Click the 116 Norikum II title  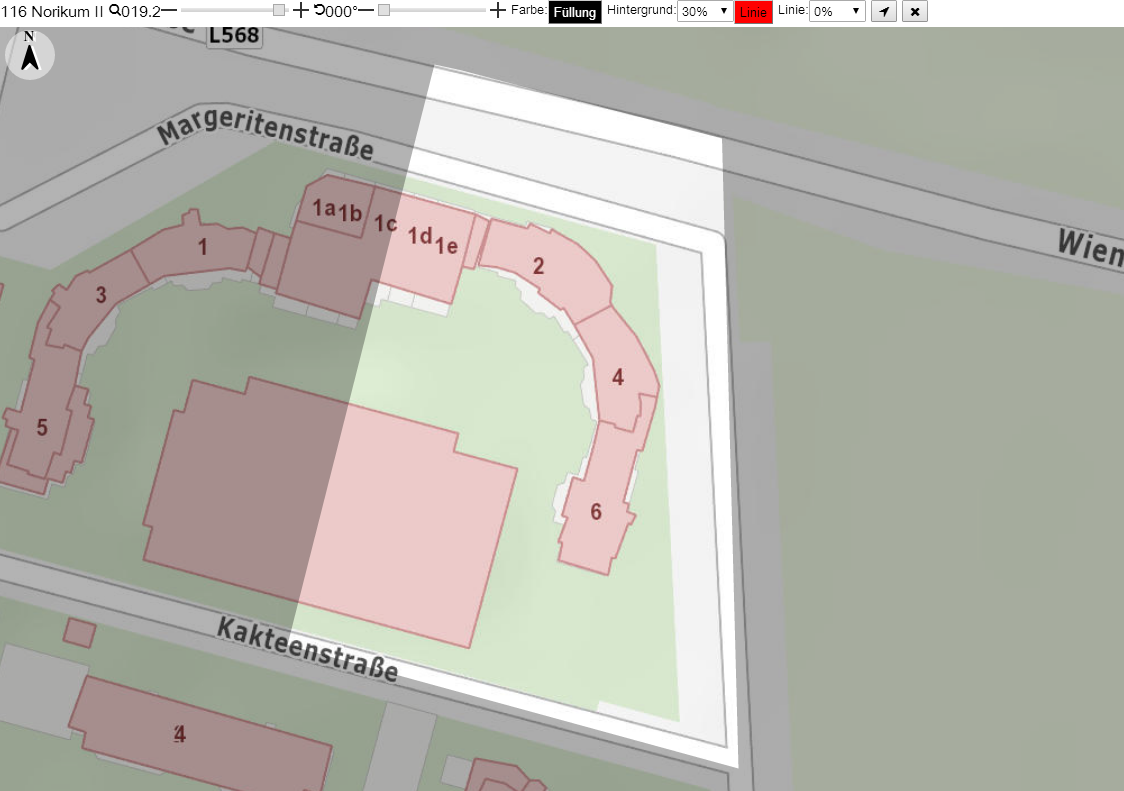pos(52,11)
